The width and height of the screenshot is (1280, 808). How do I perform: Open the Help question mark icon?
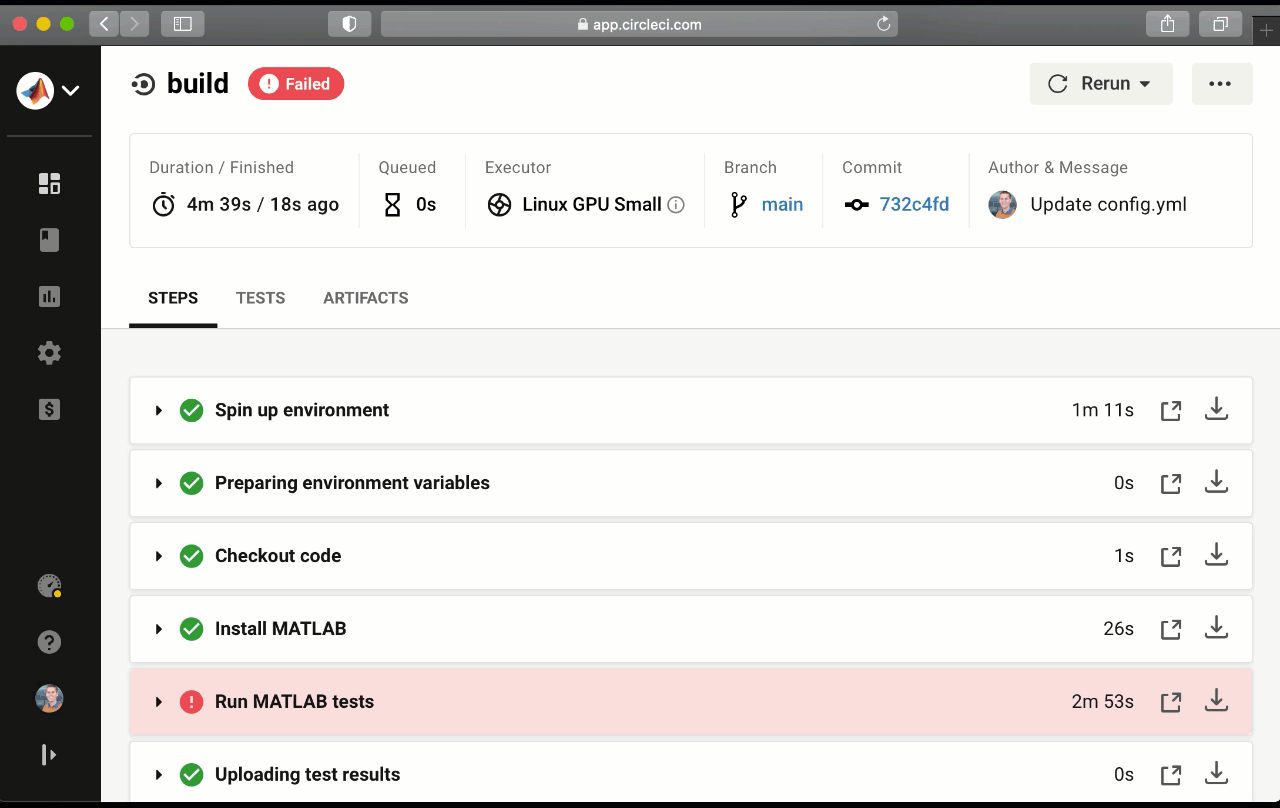49,642
